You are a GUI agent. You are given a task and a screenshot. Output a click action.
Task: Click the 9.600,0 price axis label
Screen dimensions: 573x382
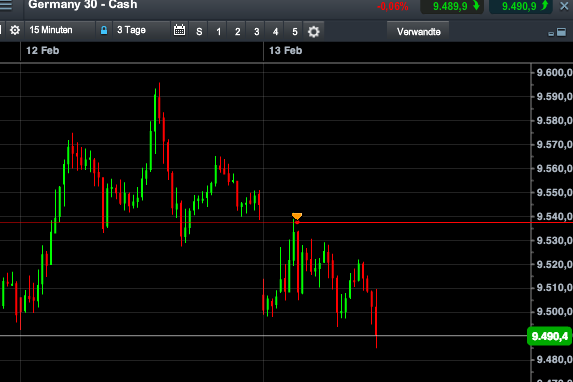pyautogui.click(x=554, y=72)
